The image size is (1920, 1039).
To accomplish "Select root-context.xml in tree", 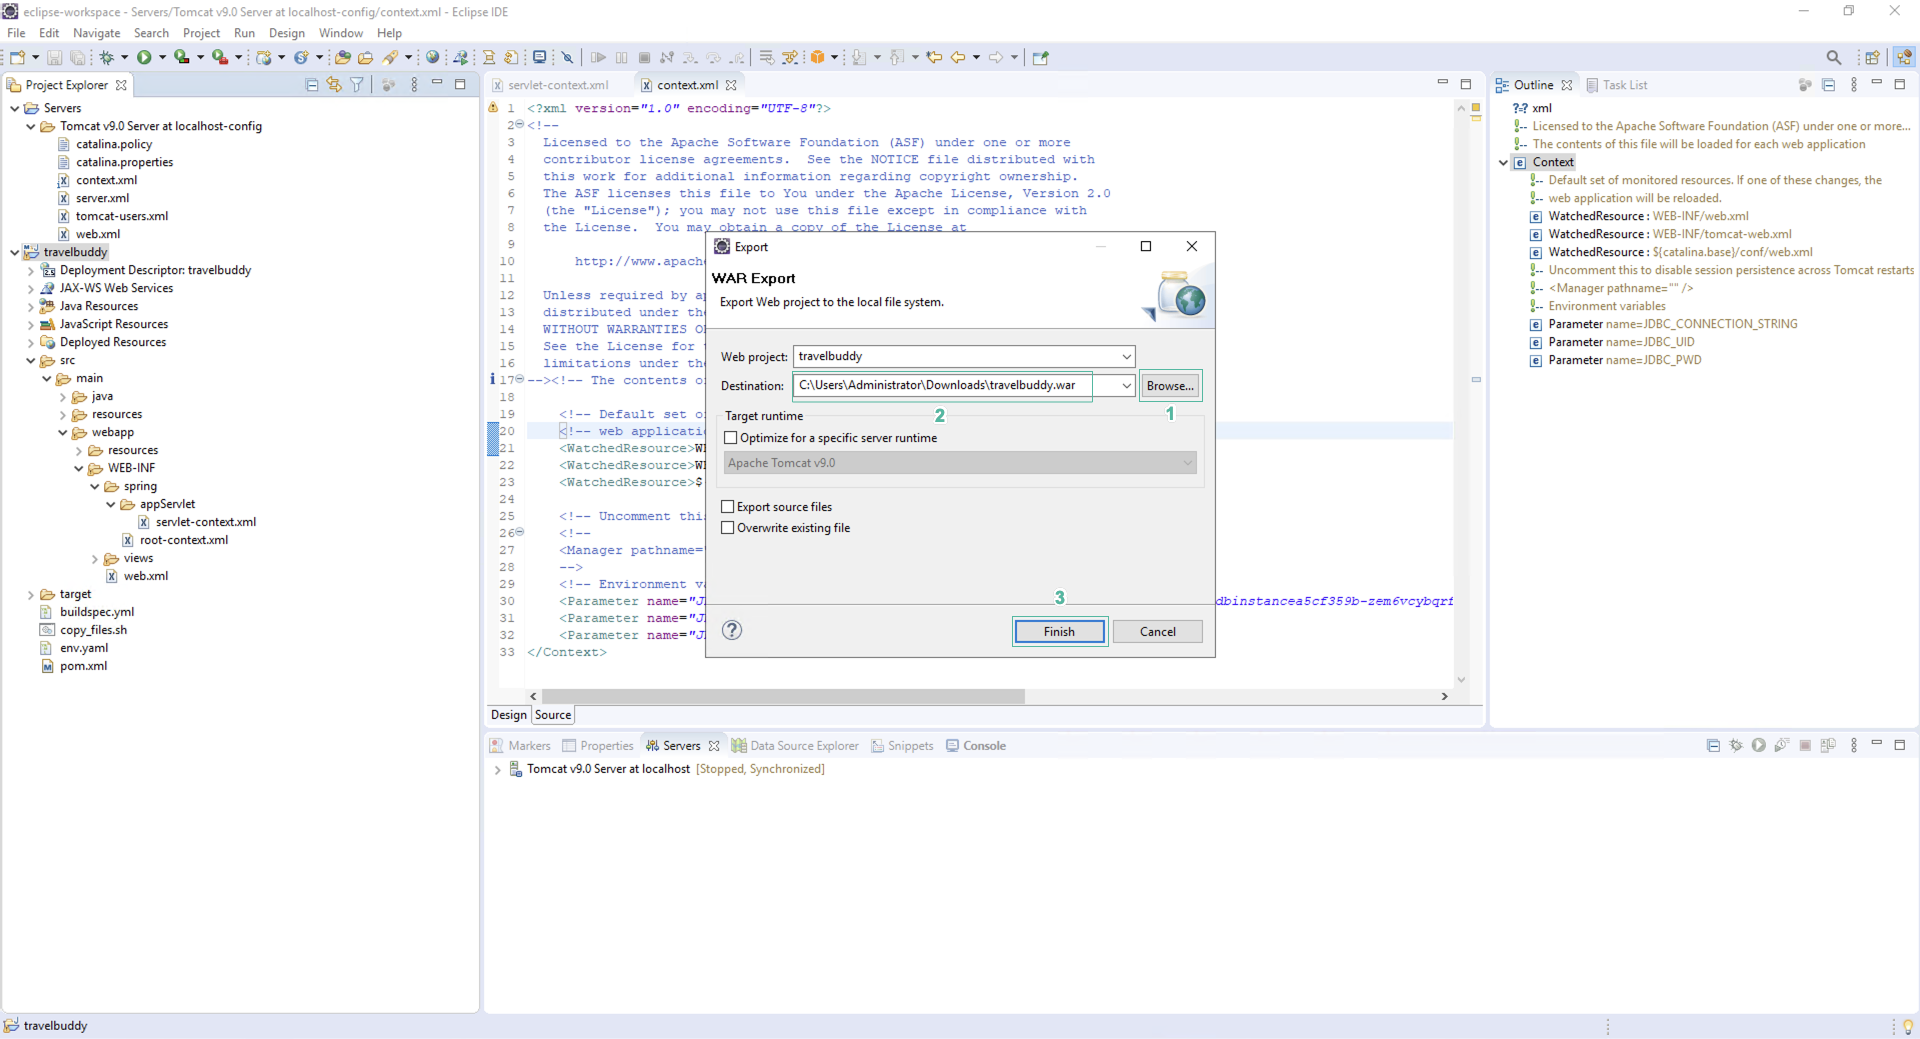I will coord(184,540).
